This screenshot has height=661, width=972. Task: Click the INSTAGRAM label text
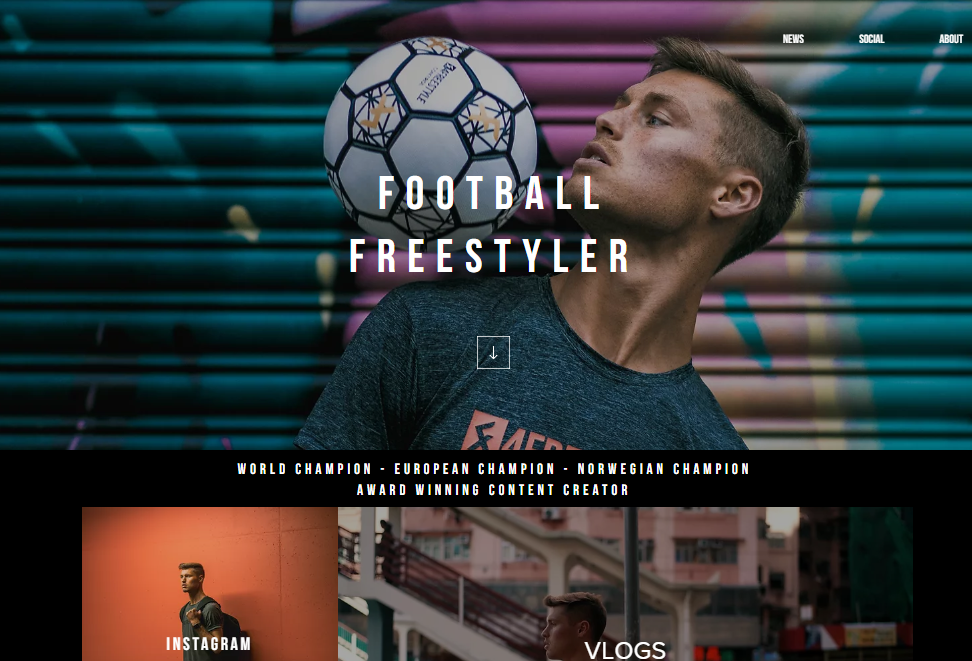[208, 644]
